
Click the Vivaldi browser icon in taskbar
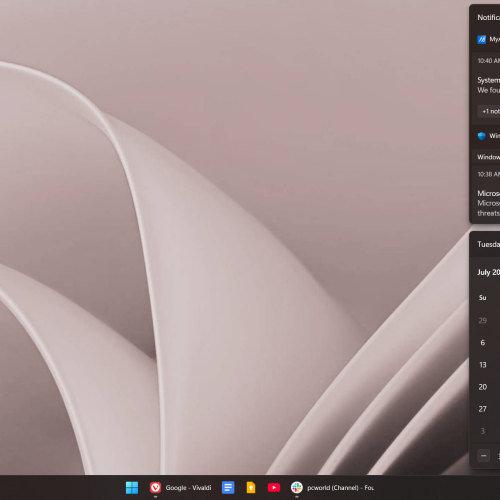[x=155, y=488]
